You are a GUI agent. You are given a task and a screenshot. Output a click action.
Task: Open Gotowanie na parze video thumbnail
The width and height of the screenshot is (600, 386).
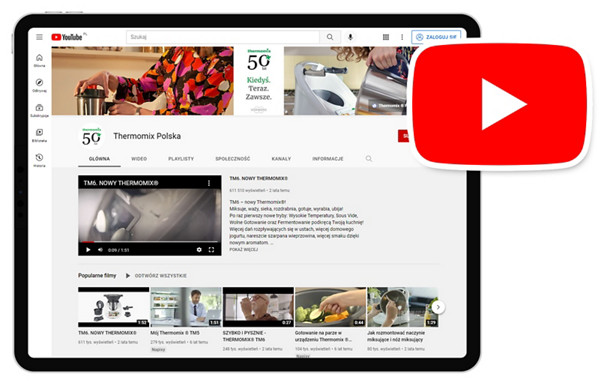click(x=331, y=307)
